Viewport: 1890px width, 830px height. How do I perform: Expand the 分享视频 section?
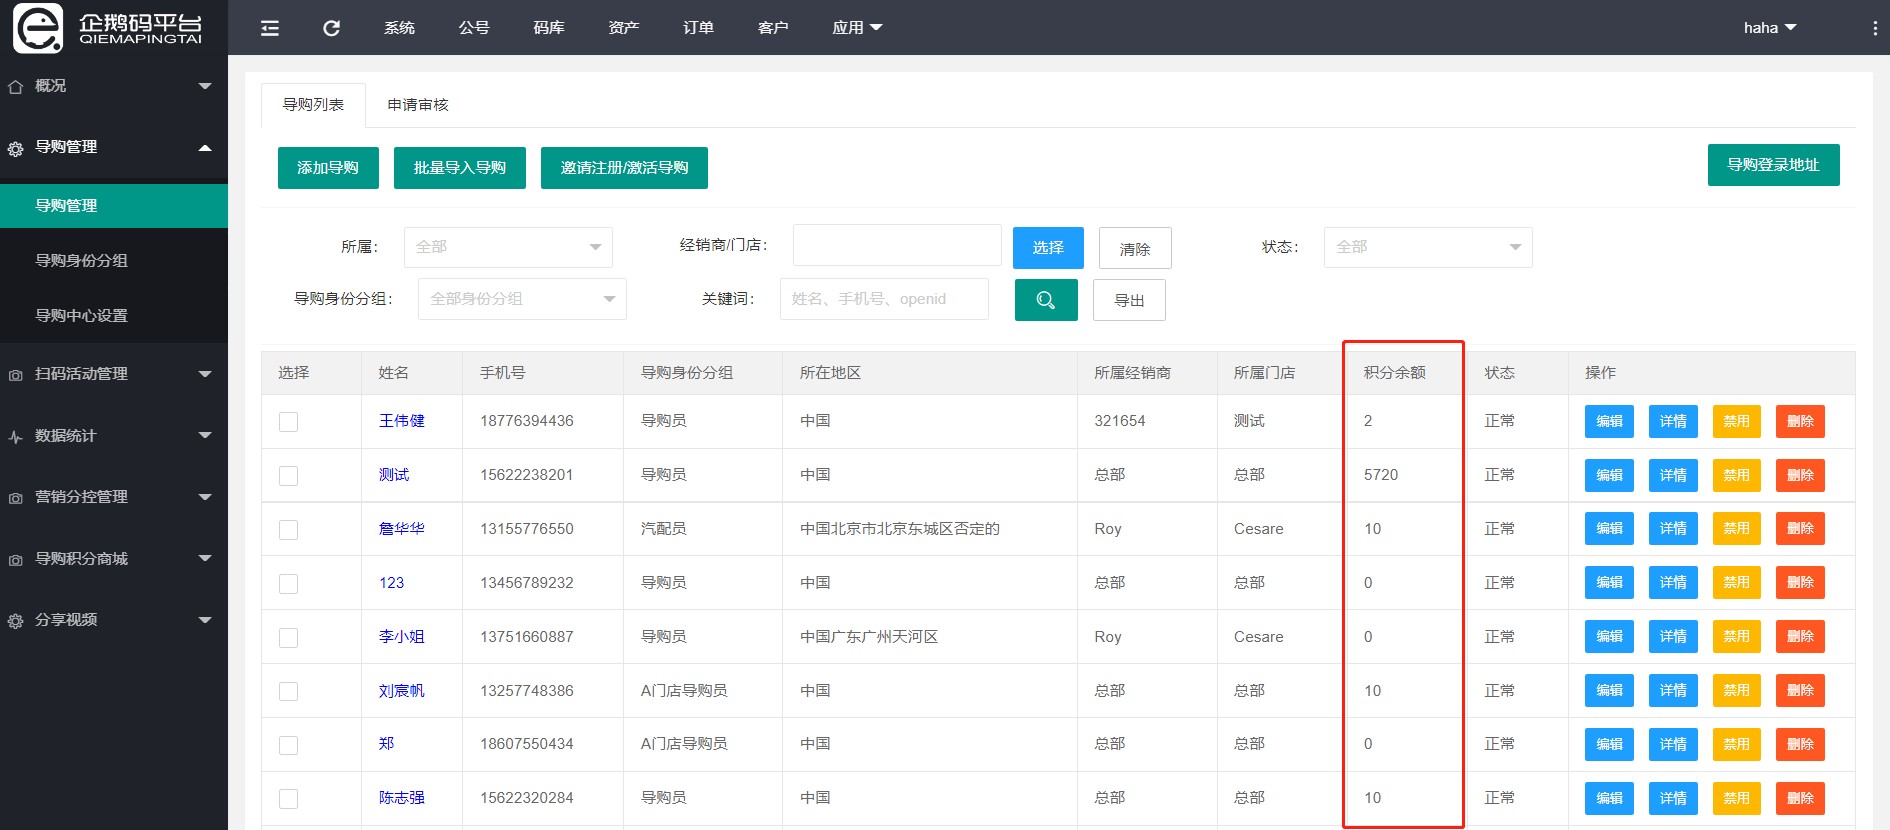(205, 620)
